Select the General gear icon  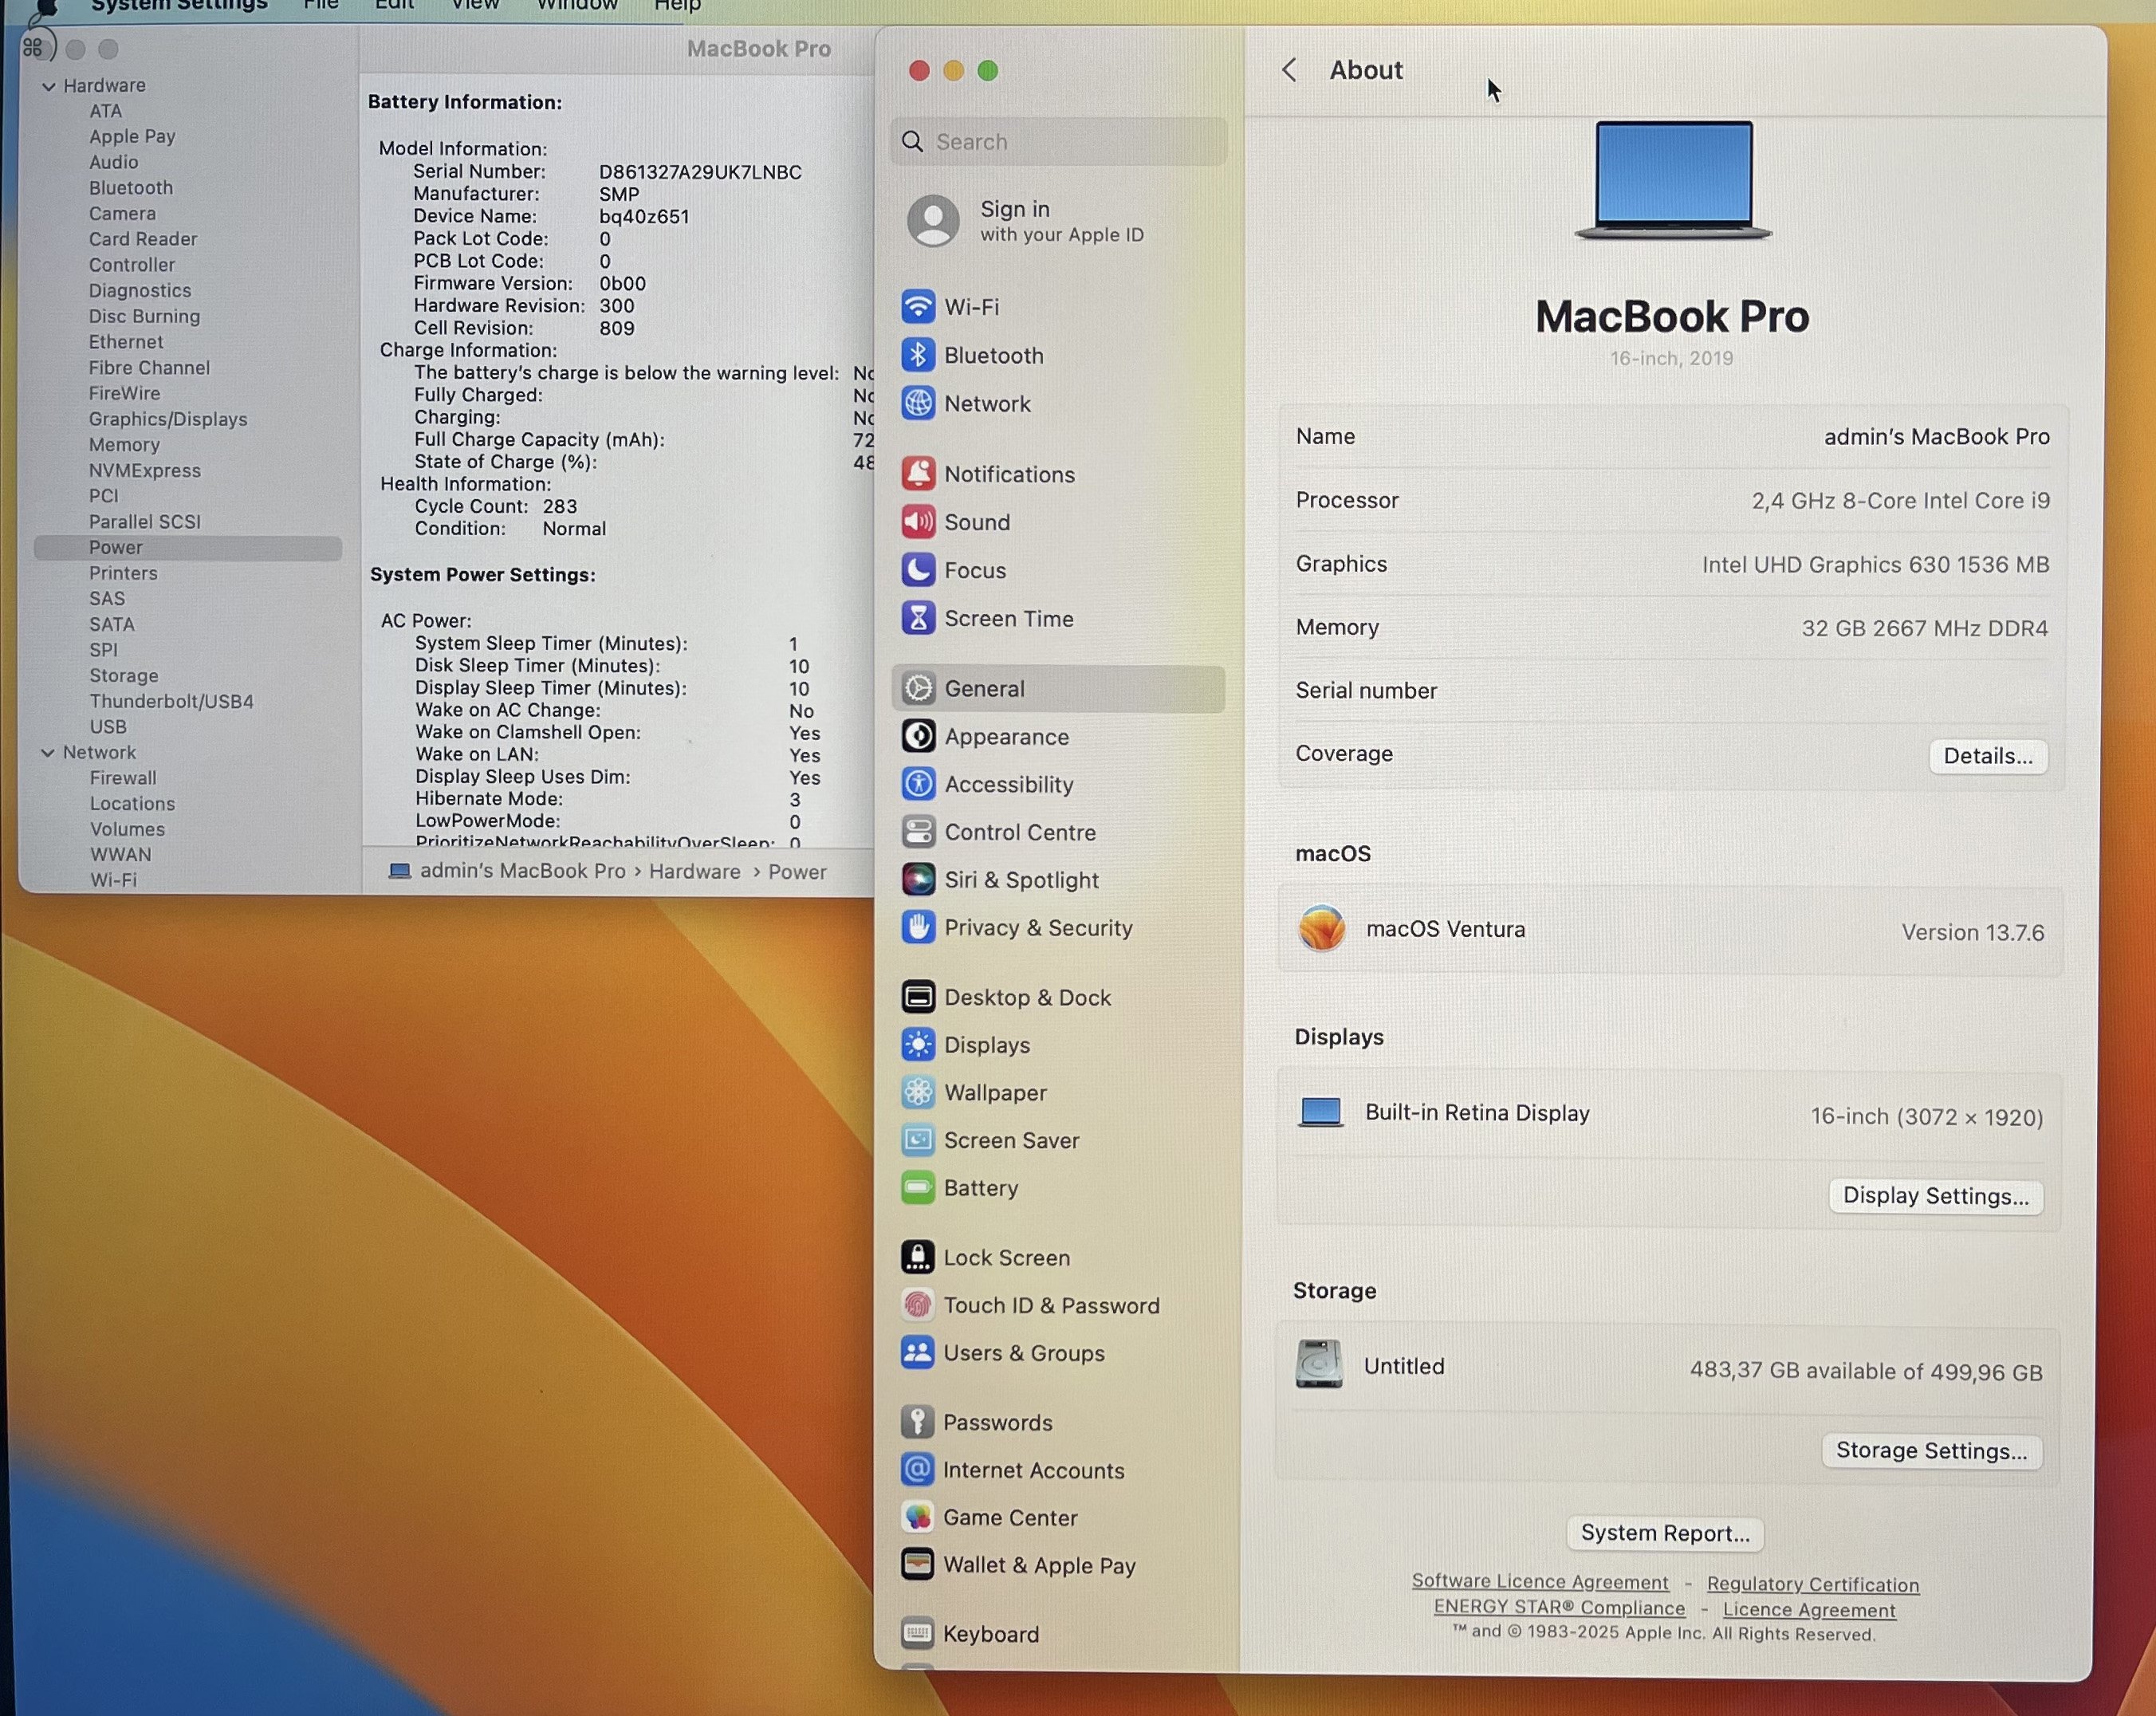pos(918,688)
